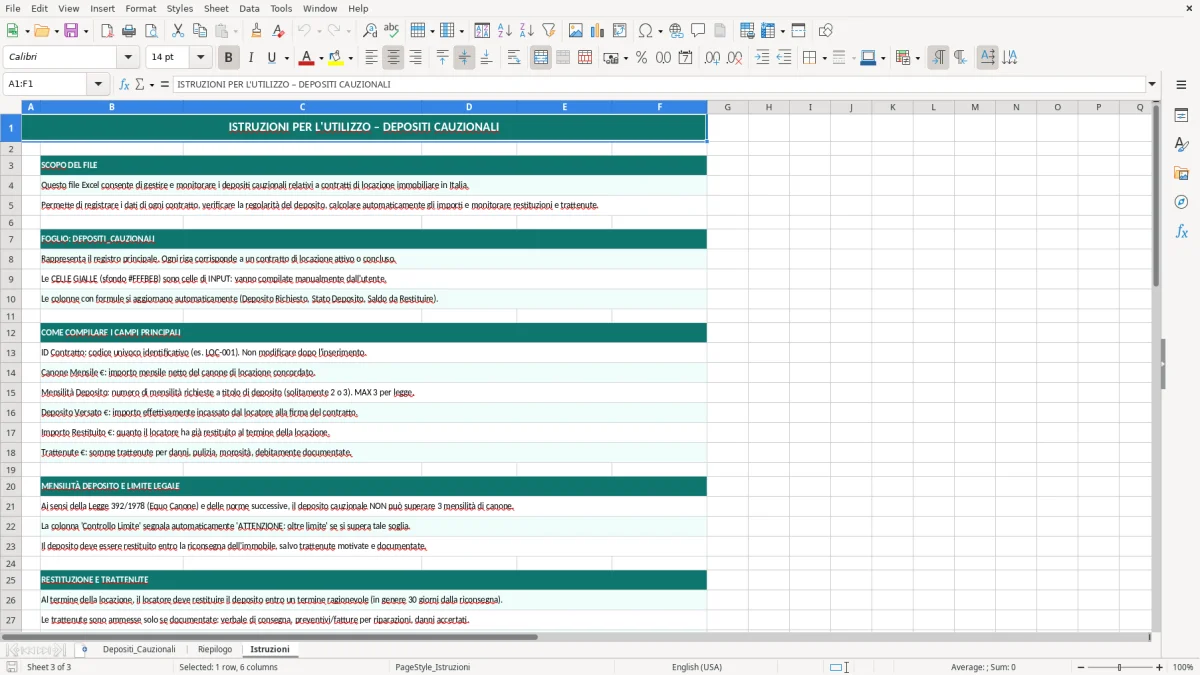The image size is (1200, 675).
Task: Expand the font name dropdown
Action: point(127,58)
